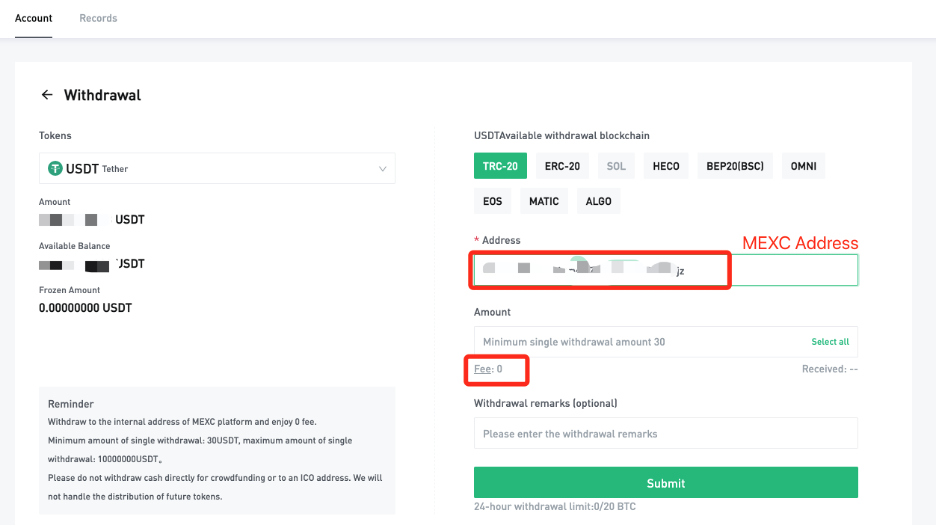Image resolution: width=936 pixels, height=526 pixels.
Task: Choose the ERC-20 withdrawal network
Action: [562, 166]
